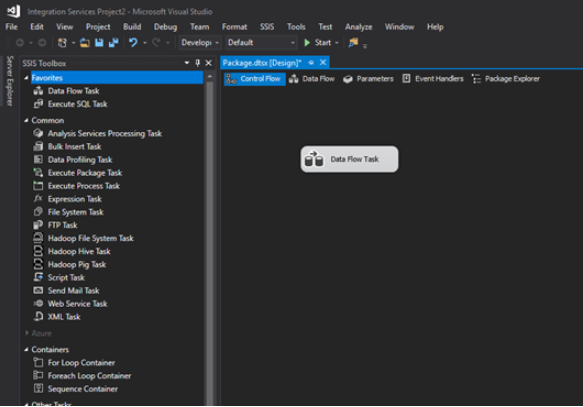Pick the Hadoop Pig Task icon

coord(38,264)
